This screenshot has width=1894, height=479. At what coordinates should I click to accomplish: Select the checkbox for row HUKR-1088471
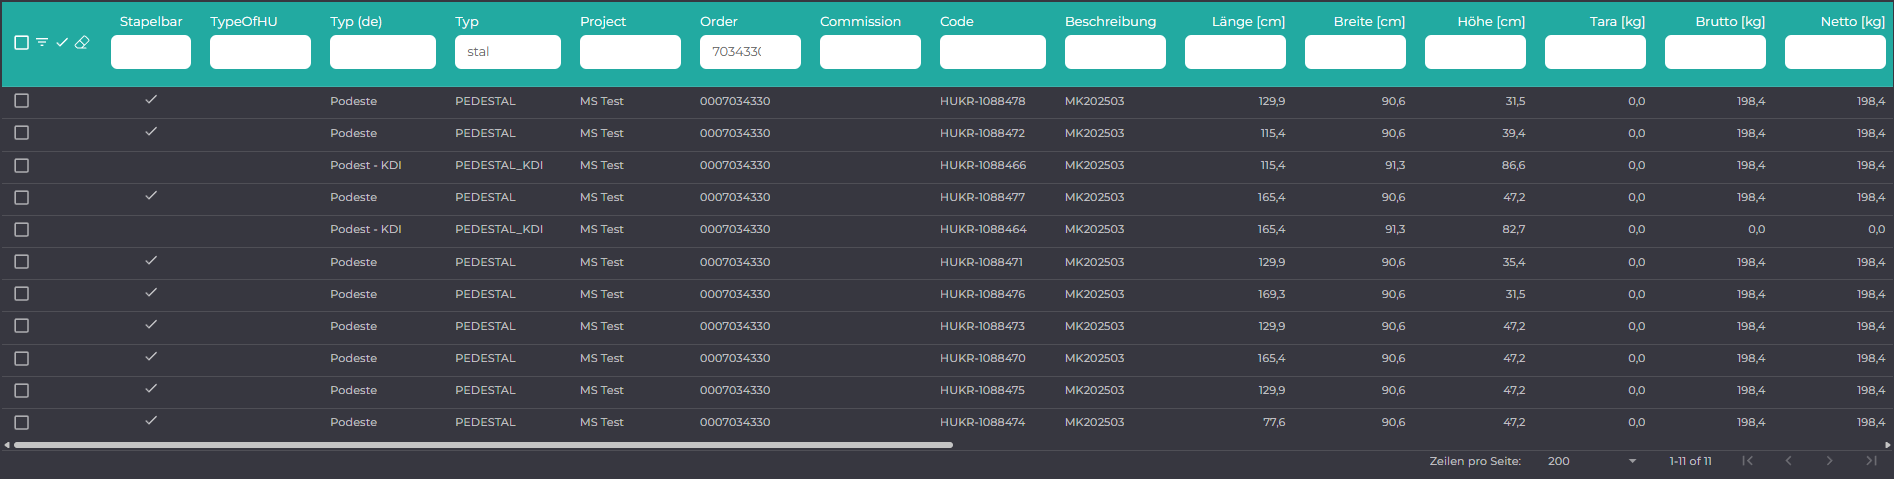click(x=22, y=262)
